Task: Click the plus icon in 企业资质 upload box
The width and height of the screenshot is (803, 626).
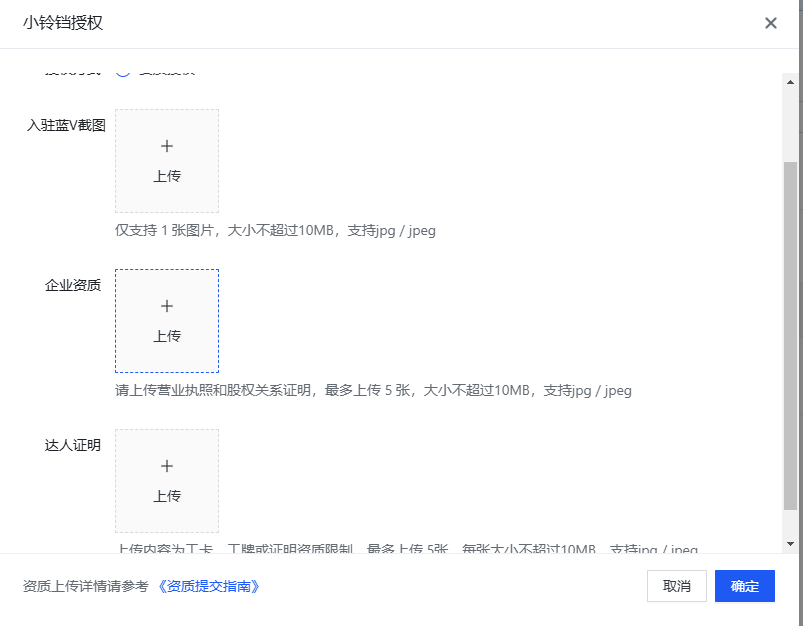Action: coord(166,306)
